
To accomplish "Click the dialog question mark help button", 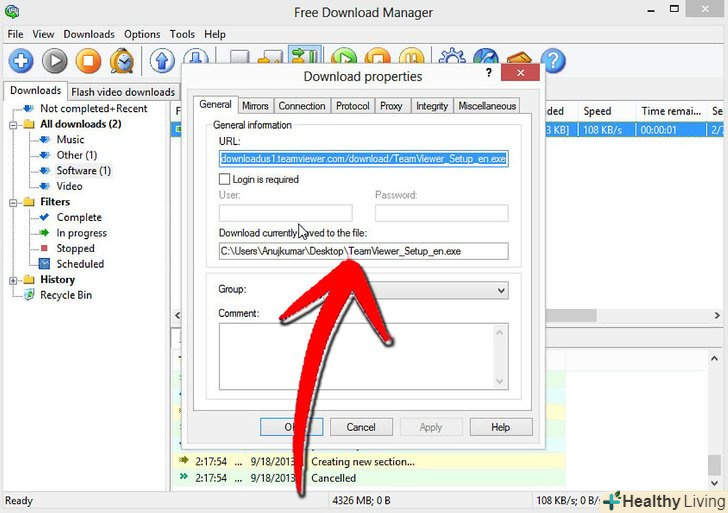I will click(488, 72).
